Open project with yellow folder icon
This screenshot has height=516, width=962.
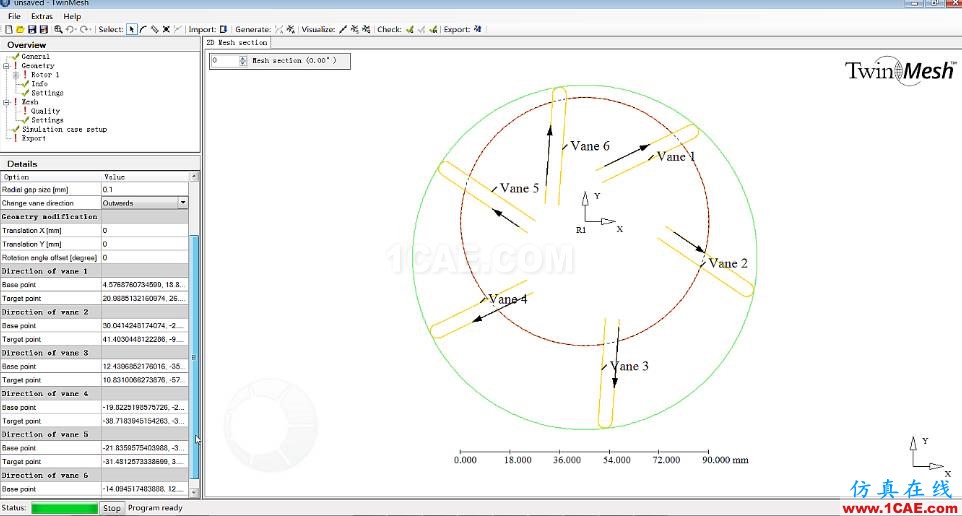coord(20,29)
